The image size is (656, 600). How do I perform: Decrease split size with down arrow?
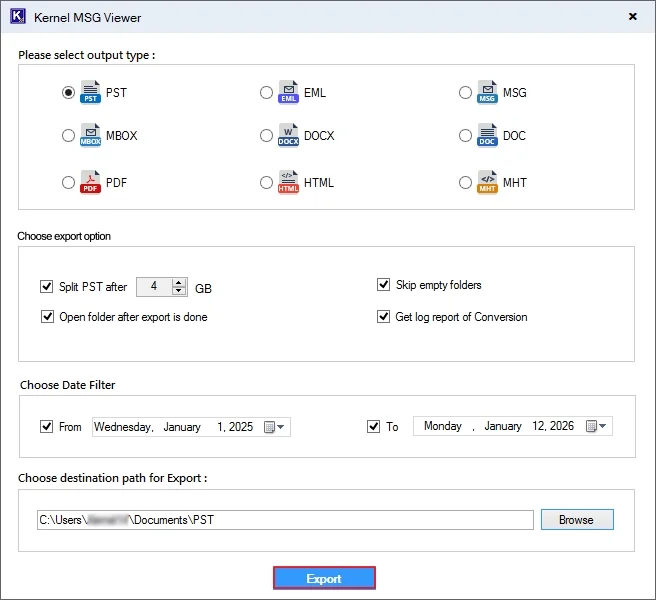coord(179,291)
